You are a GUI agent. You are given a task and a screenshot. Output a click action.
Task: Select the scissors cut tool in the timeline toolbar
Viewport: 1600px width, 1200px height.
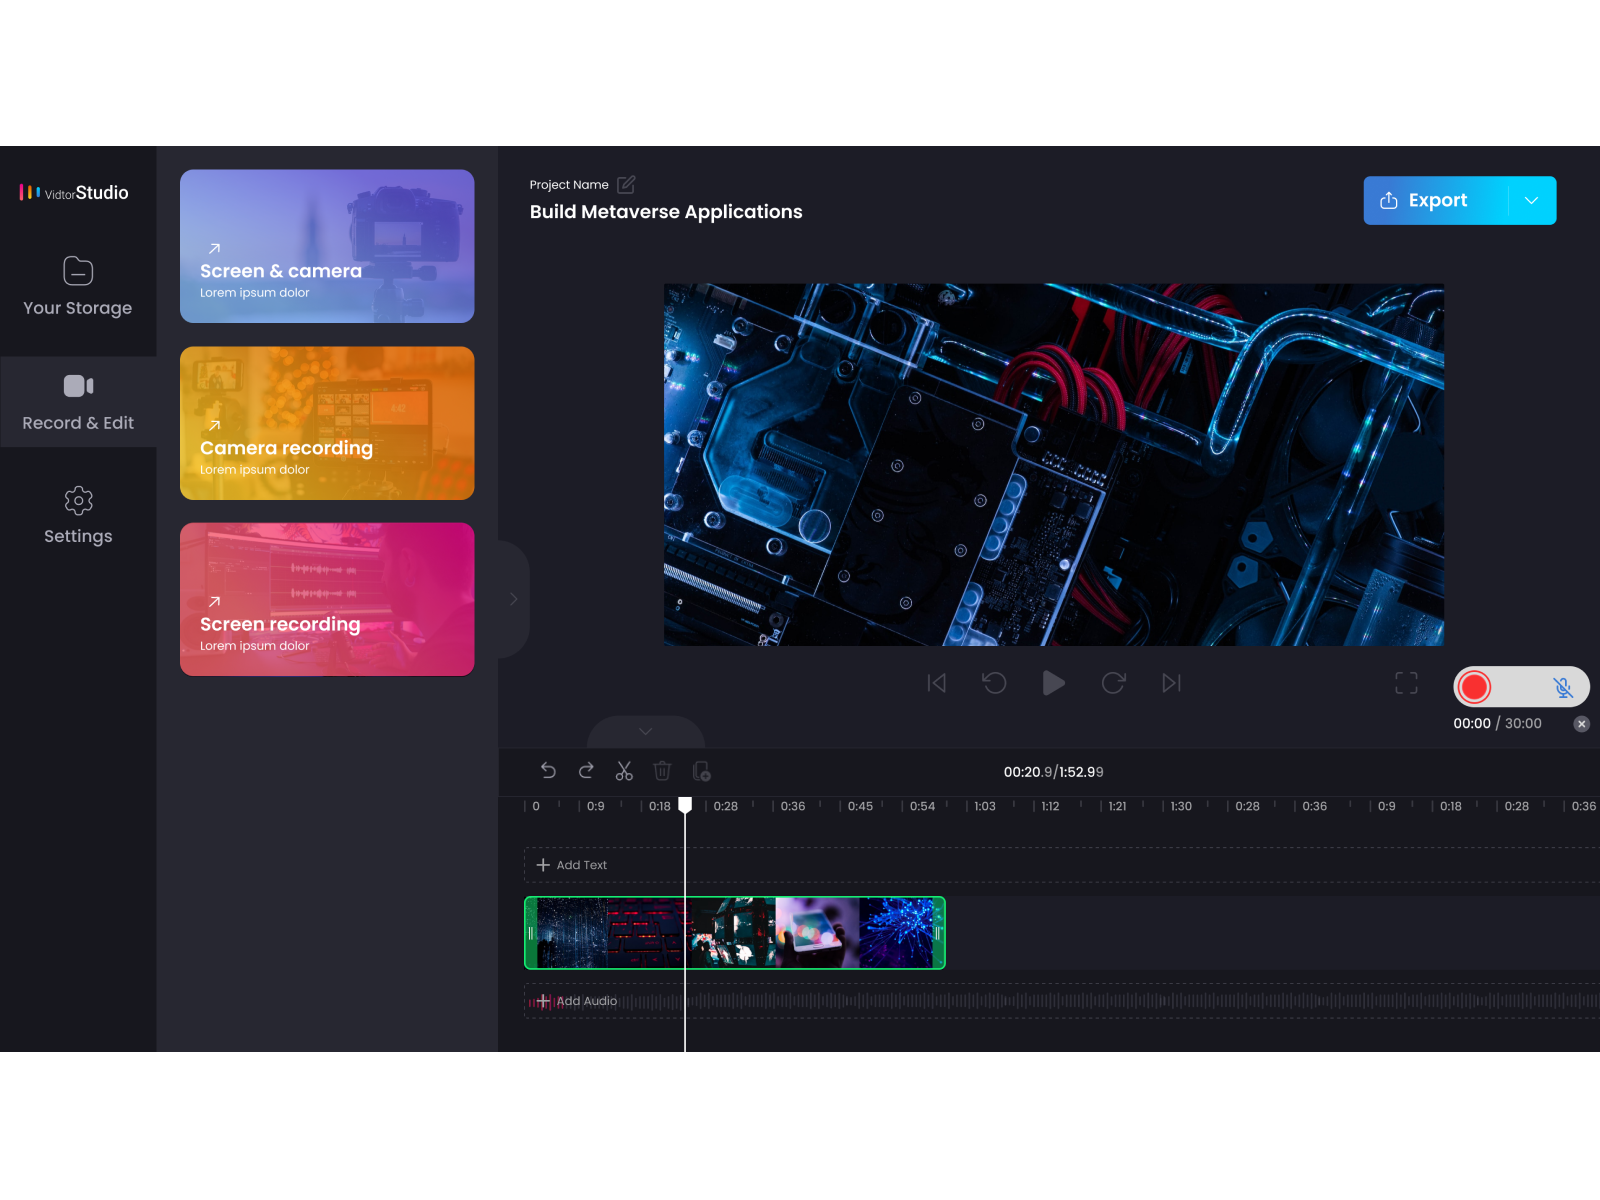pyautogui.click(x=624, y=771)
